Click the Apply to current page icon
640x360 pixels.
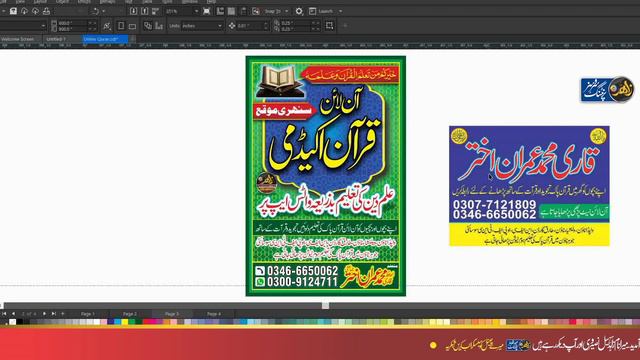159,26
